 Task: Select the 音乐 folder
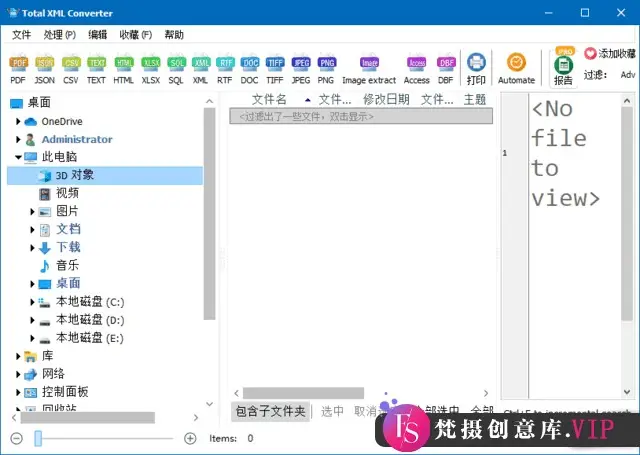pyautogui.click(x=67, y=265)
